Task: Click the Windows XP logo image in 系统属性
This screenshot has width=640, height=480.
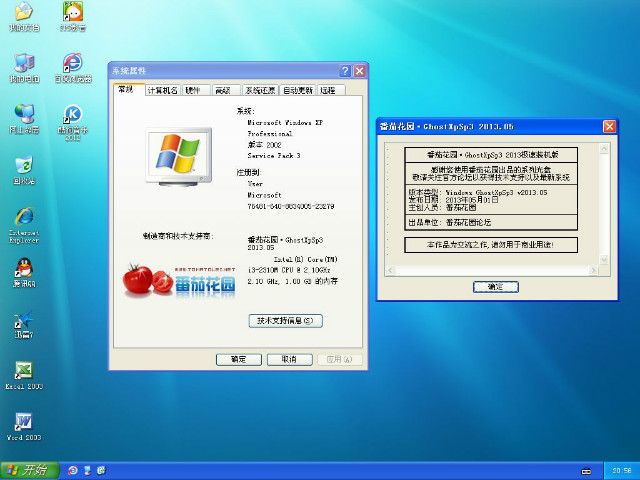Action: [x=179, y=157]
